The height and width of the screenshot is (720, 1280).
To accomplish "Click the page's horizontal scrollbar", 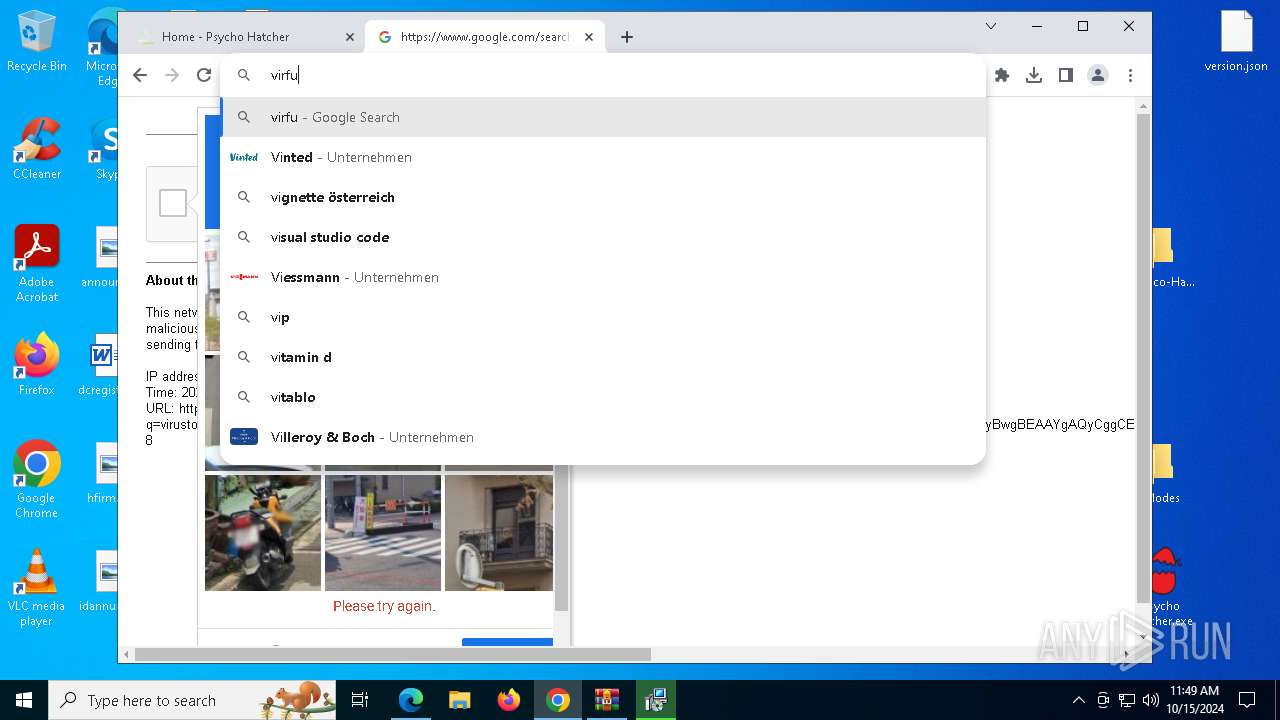I will (x=392, y=654).
